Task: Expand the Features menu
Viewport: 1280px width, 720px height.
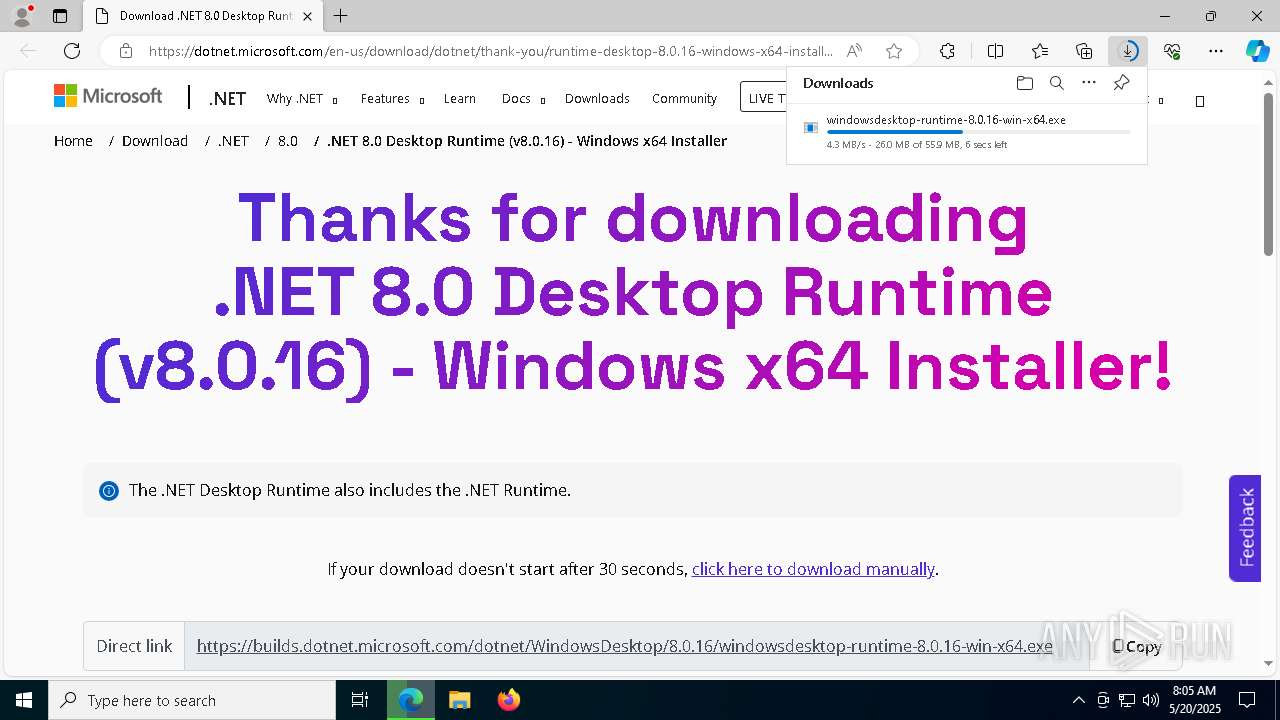Action: (392, 98)
